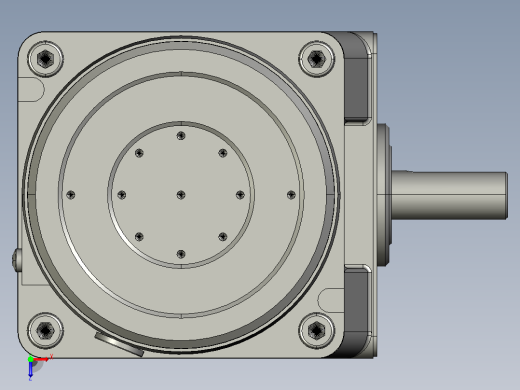Select the center hole on the rotary table
The width and height of the screenshot is (520, 390).
pos(181,195)
